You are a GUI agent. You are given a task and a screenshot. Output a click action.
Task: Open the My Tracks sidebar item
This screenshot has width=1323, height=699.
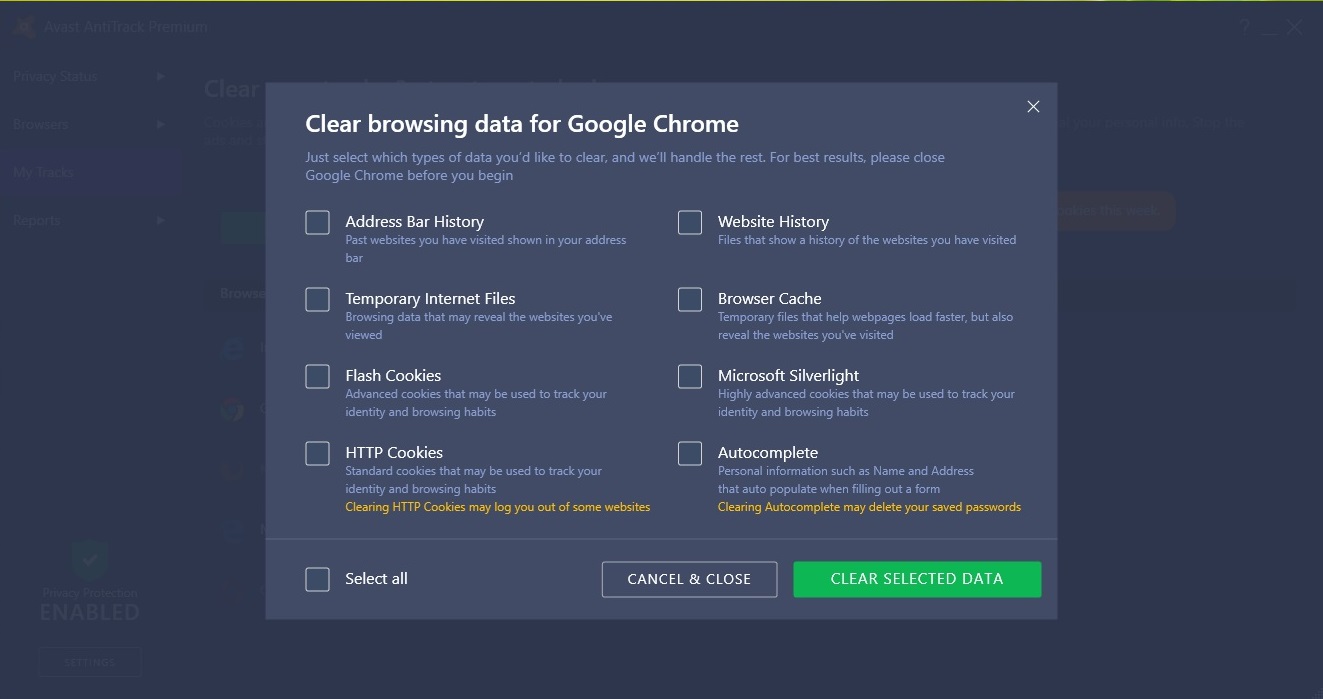[x=44, y=172]
